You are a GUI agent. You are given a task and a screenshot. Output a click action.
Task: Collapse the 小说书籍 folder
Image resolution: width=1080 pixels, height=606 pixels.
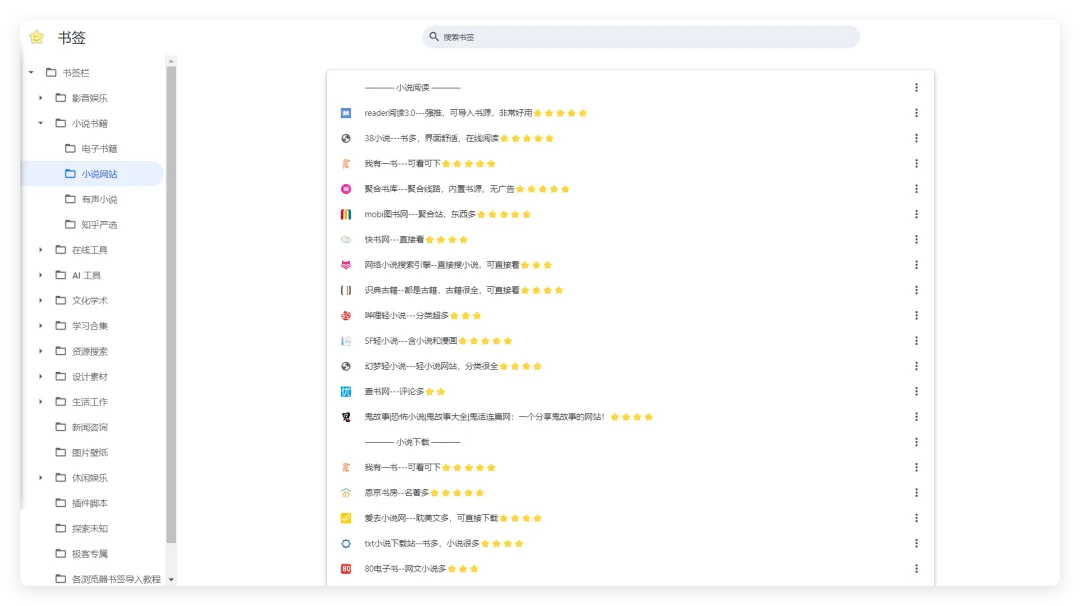tap(41, 123)
